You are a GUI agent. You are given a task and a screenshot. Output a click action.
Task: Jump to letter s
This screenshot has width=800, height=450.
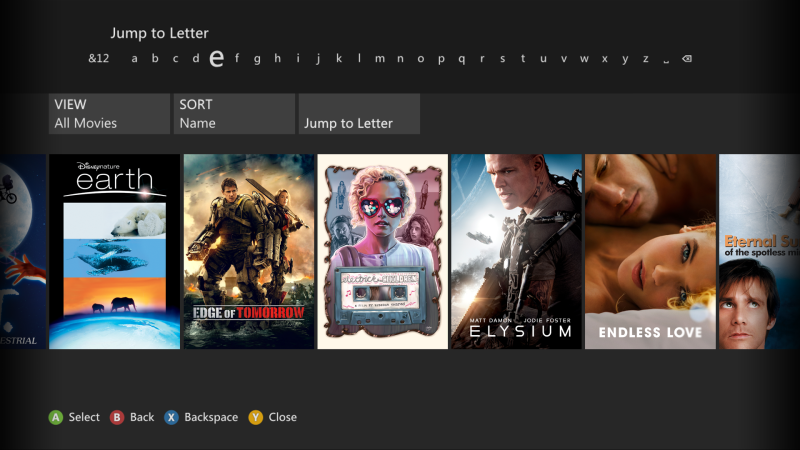(x=502, y=59)
